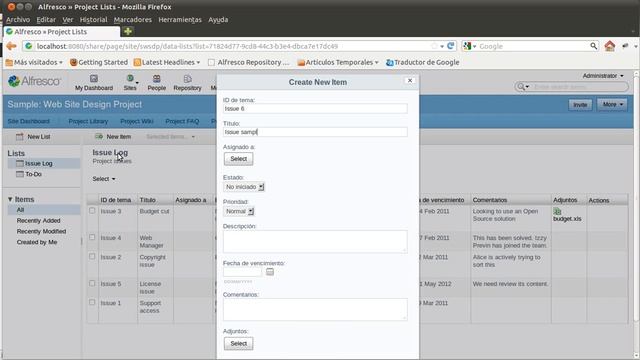
Task: Check the checkbox for Issue 4
Action: click(92, 237)
